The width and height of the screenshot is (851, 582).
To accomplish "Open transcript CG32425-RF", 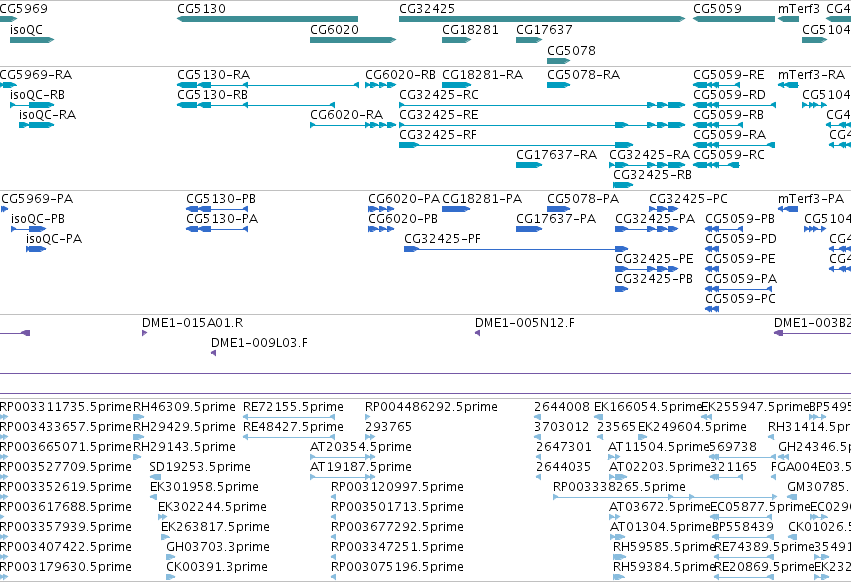I will point(438,135).
